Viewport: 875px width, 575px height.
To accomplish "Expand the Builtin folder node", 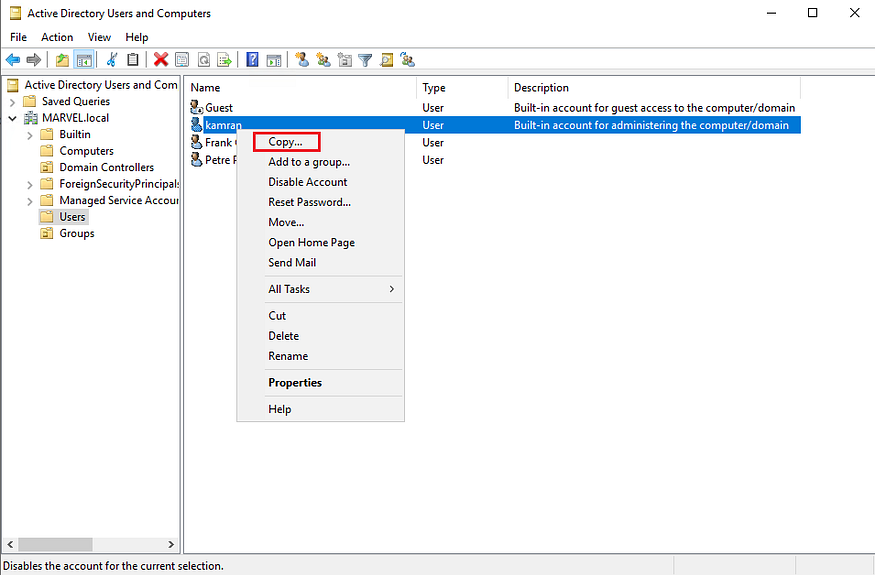I will (x=30, y=134).
